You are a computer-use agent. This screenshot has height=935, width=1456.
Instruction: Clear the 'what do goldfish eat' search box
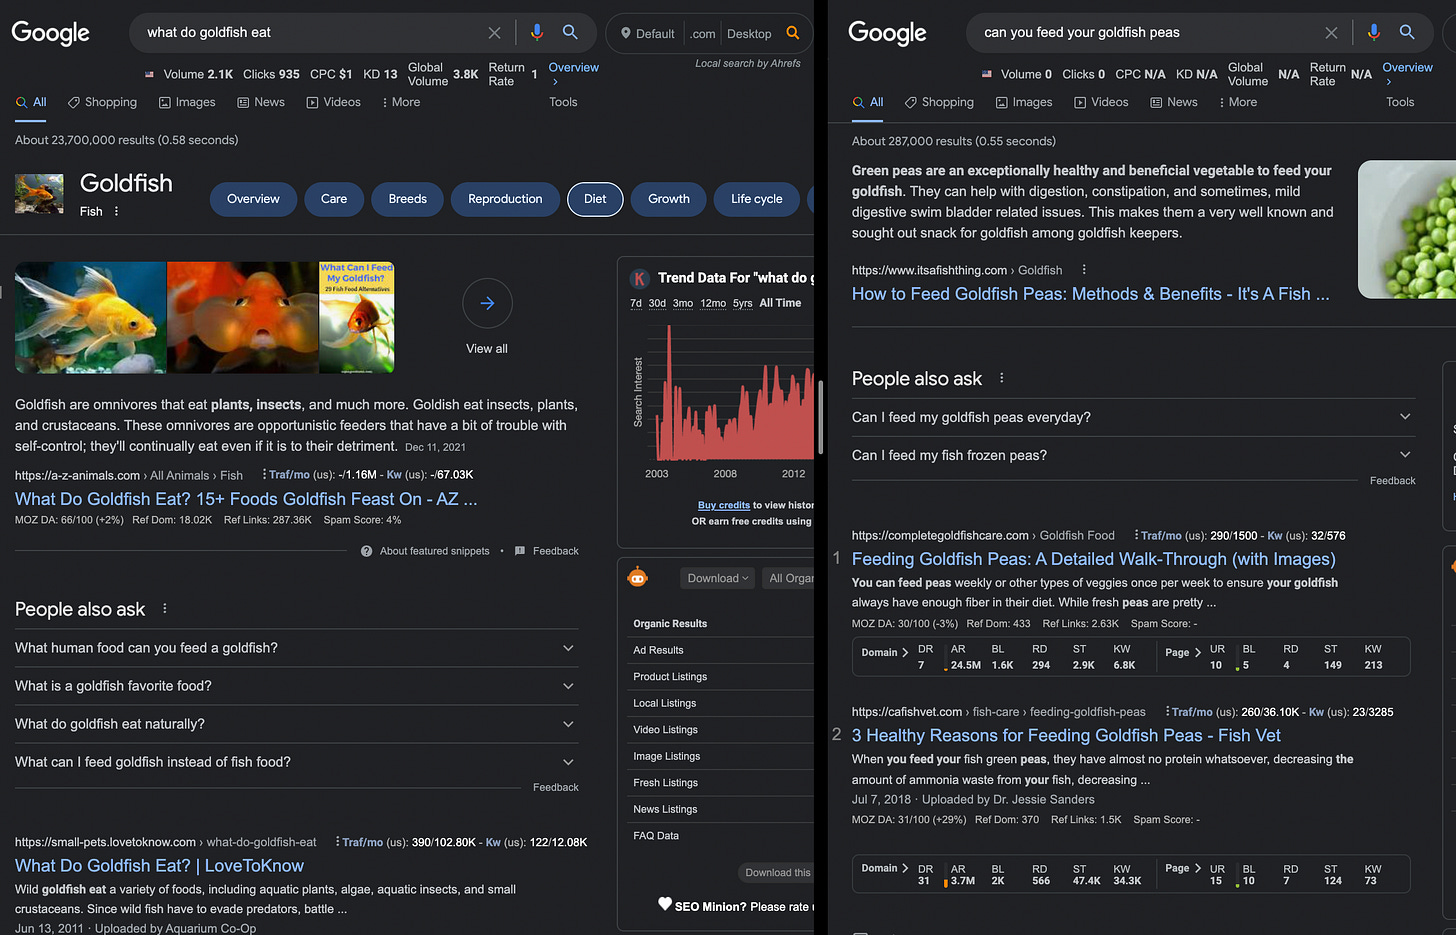pyautogui.click(x=494, y=33)
